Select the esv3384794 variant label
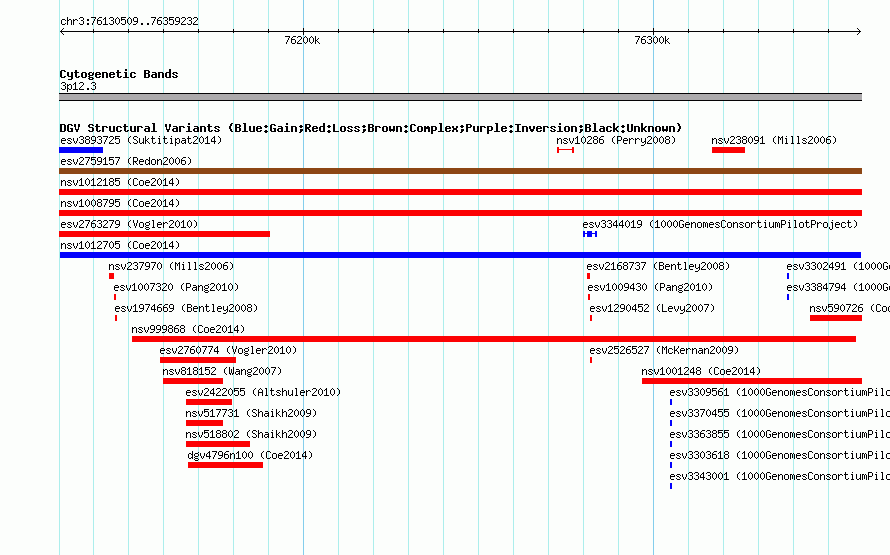This screenshot has width=890, height=555. (x=838, y=287)
